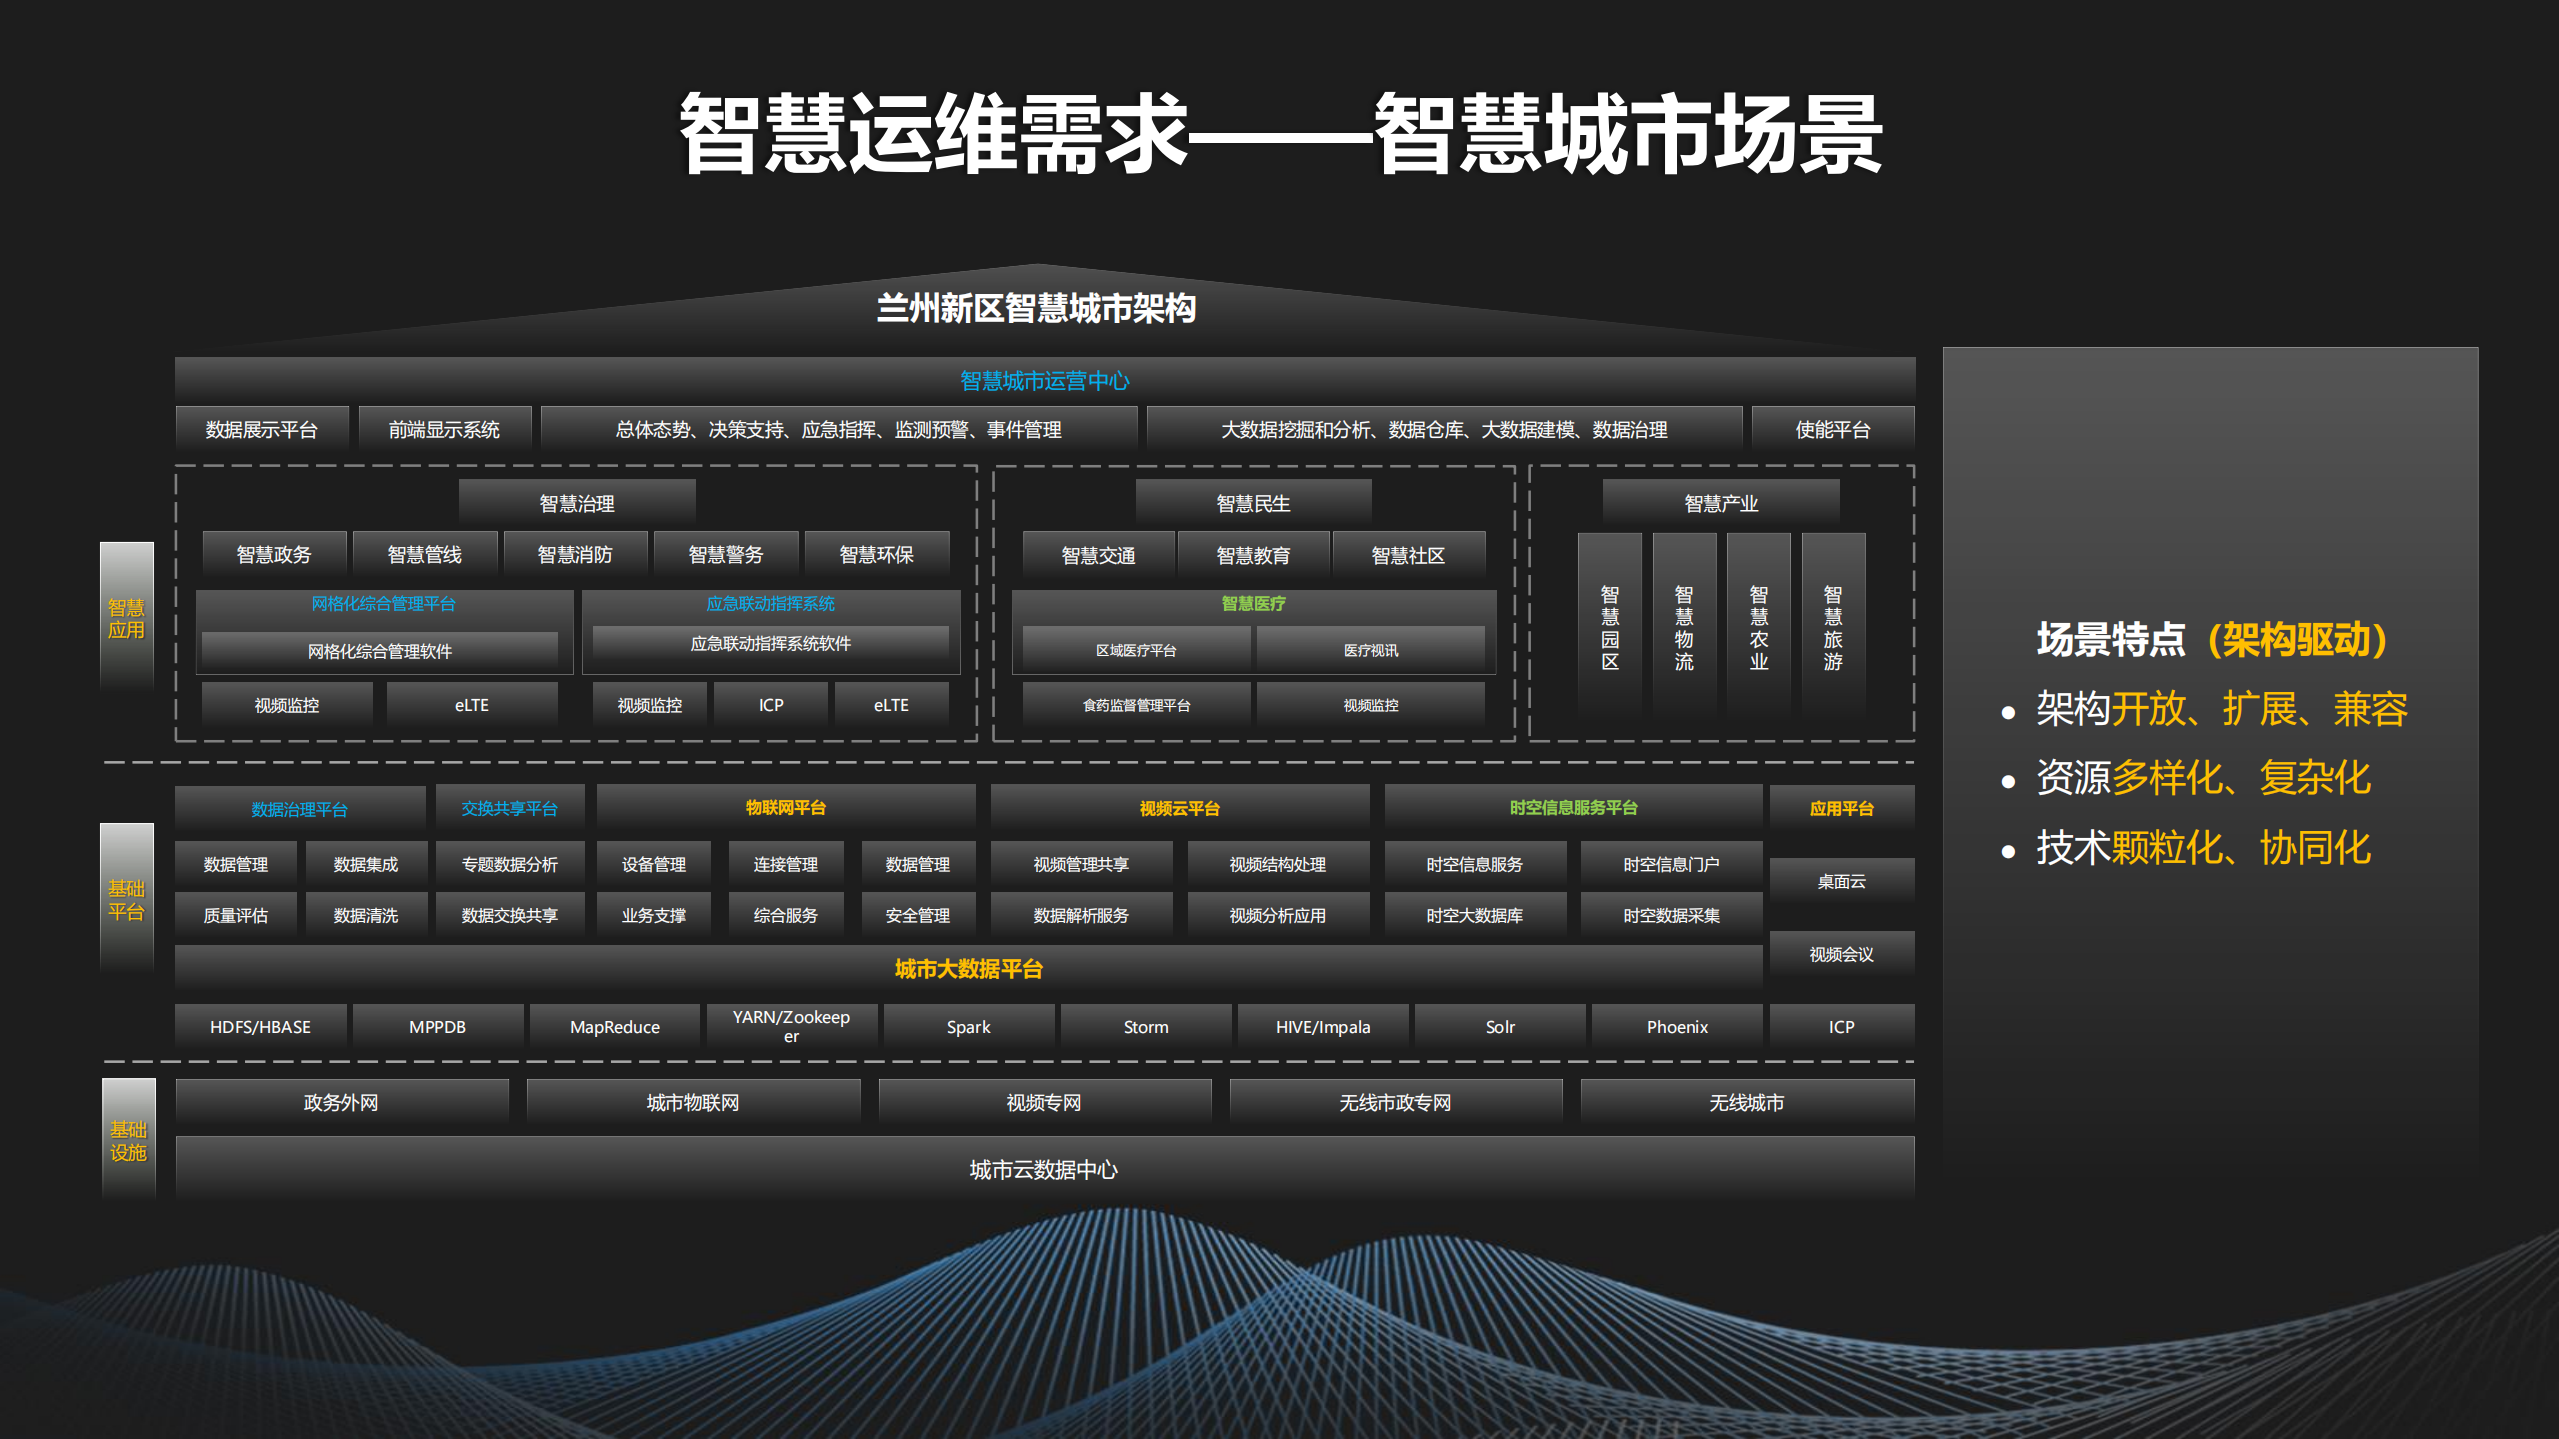Click the 智慧城市运营中心 banner
This screenshot has height=1439, width=2559.
tap(1044, 379)
